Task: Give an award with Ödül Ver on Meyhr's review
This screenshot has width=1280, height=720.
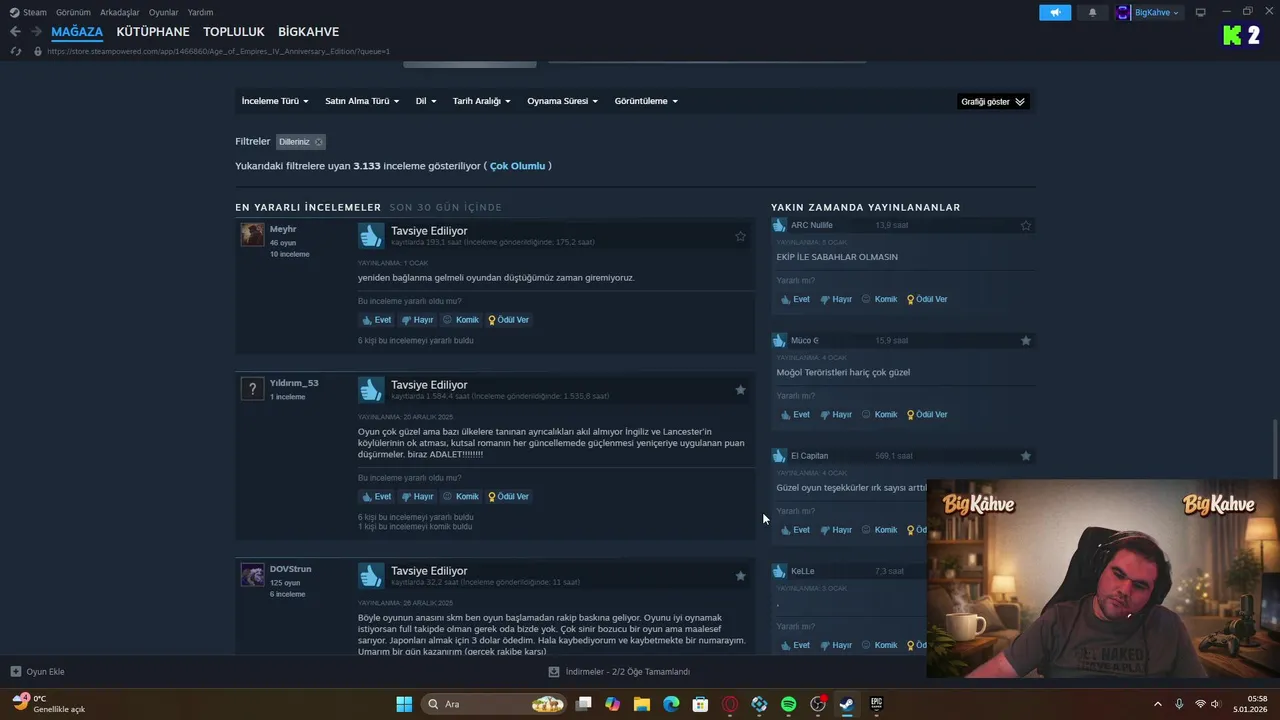Action: coord(509,320)
